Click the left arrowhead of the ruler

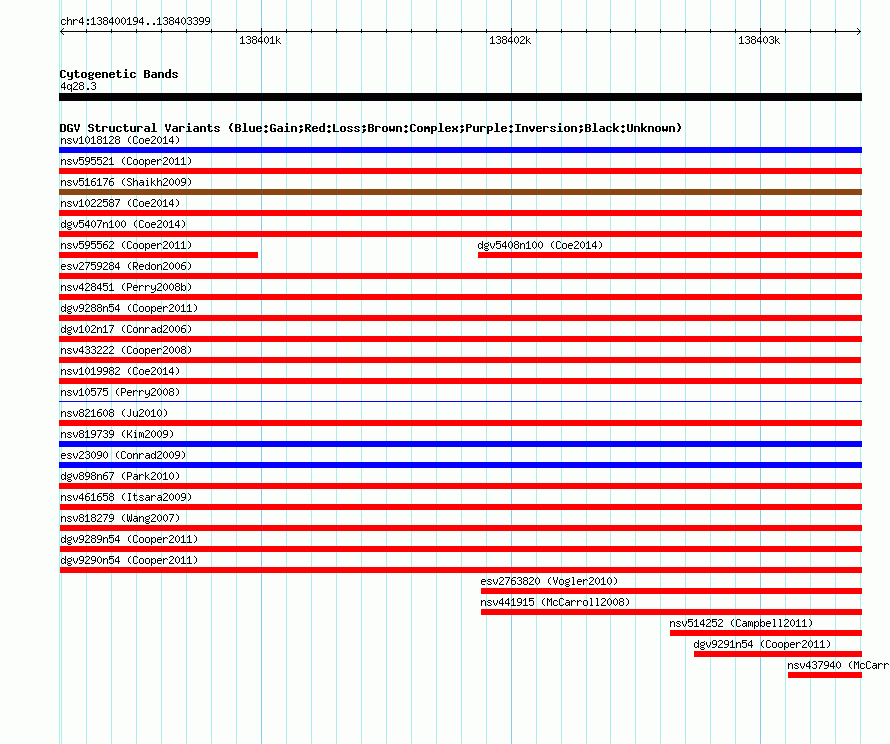point(62,32)
